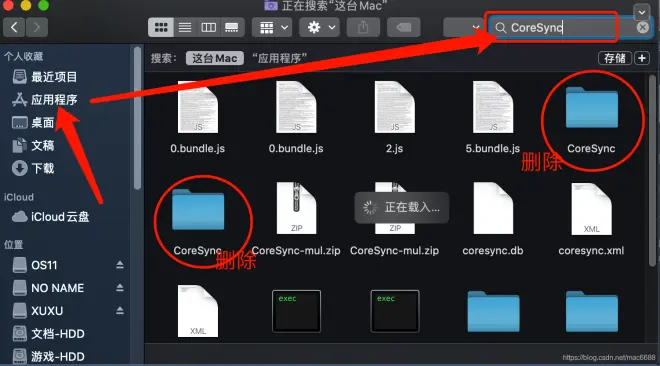Eject the OS11 volume
This screenshot has height=366, width=660.
[120, 265]
